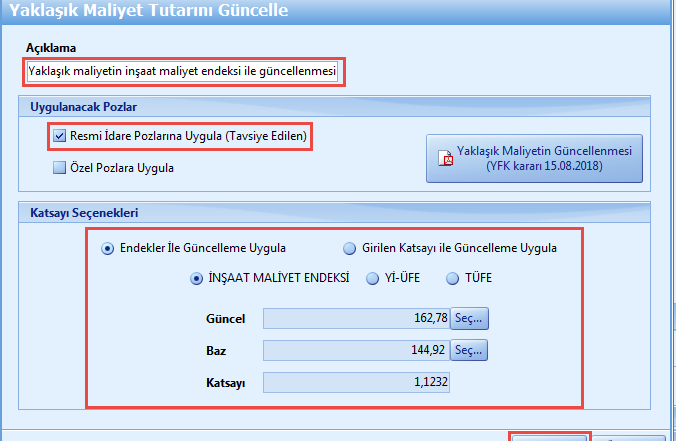
Task: Focus the Baz index value field
Action: click(355, 351)
